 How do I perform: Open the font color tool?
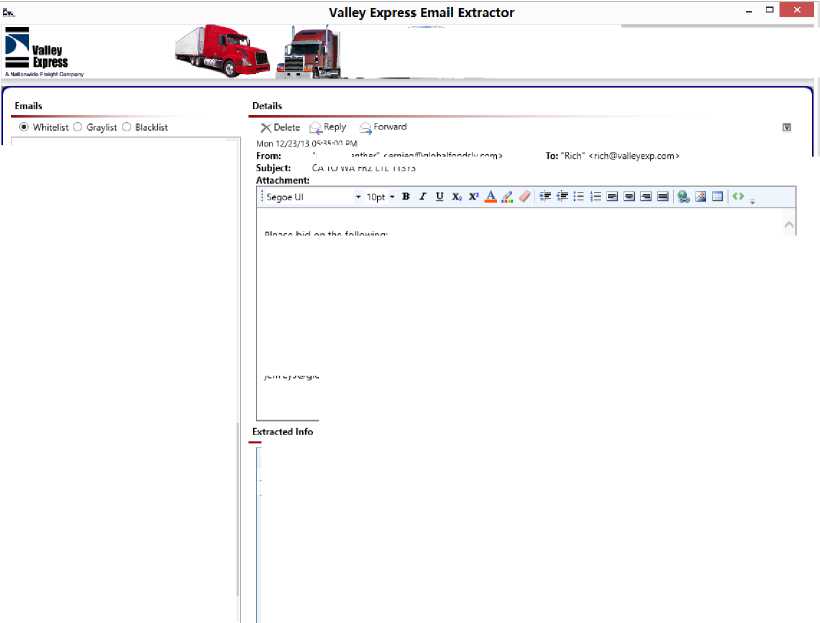491,197
